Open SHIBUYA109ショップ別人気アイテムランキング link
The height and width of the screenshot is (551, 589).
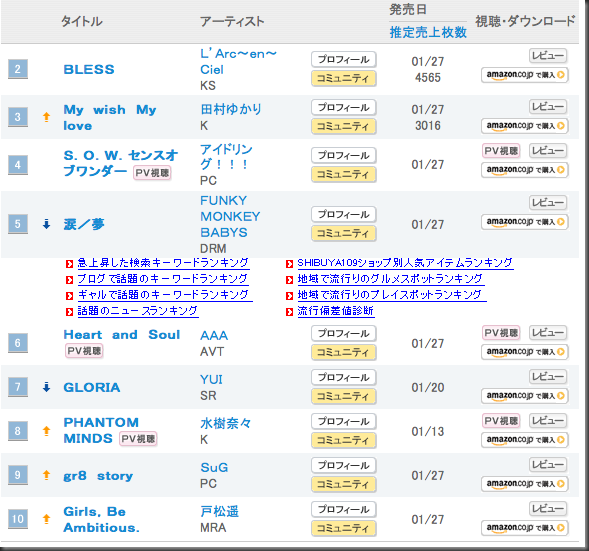pos(405,263)
